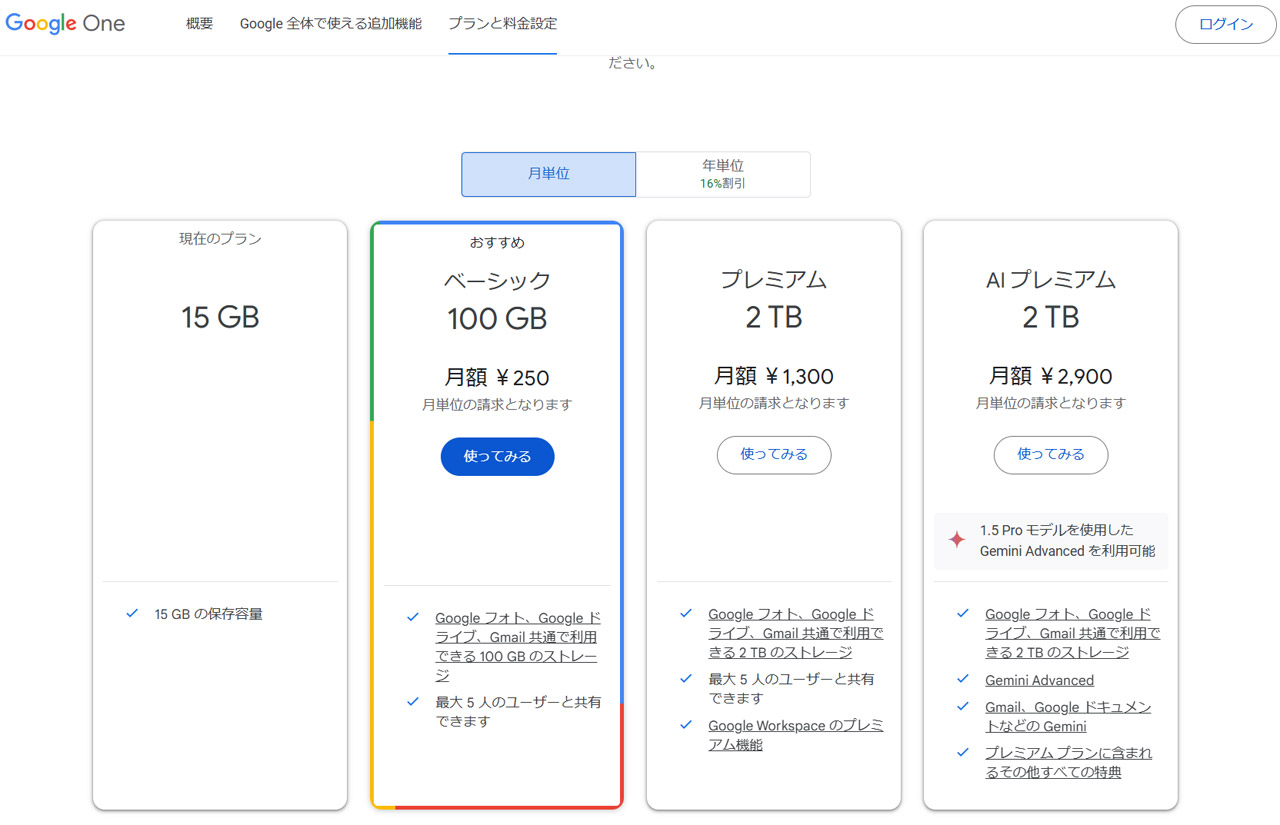Open the 概要 tab

coord(200,24)
